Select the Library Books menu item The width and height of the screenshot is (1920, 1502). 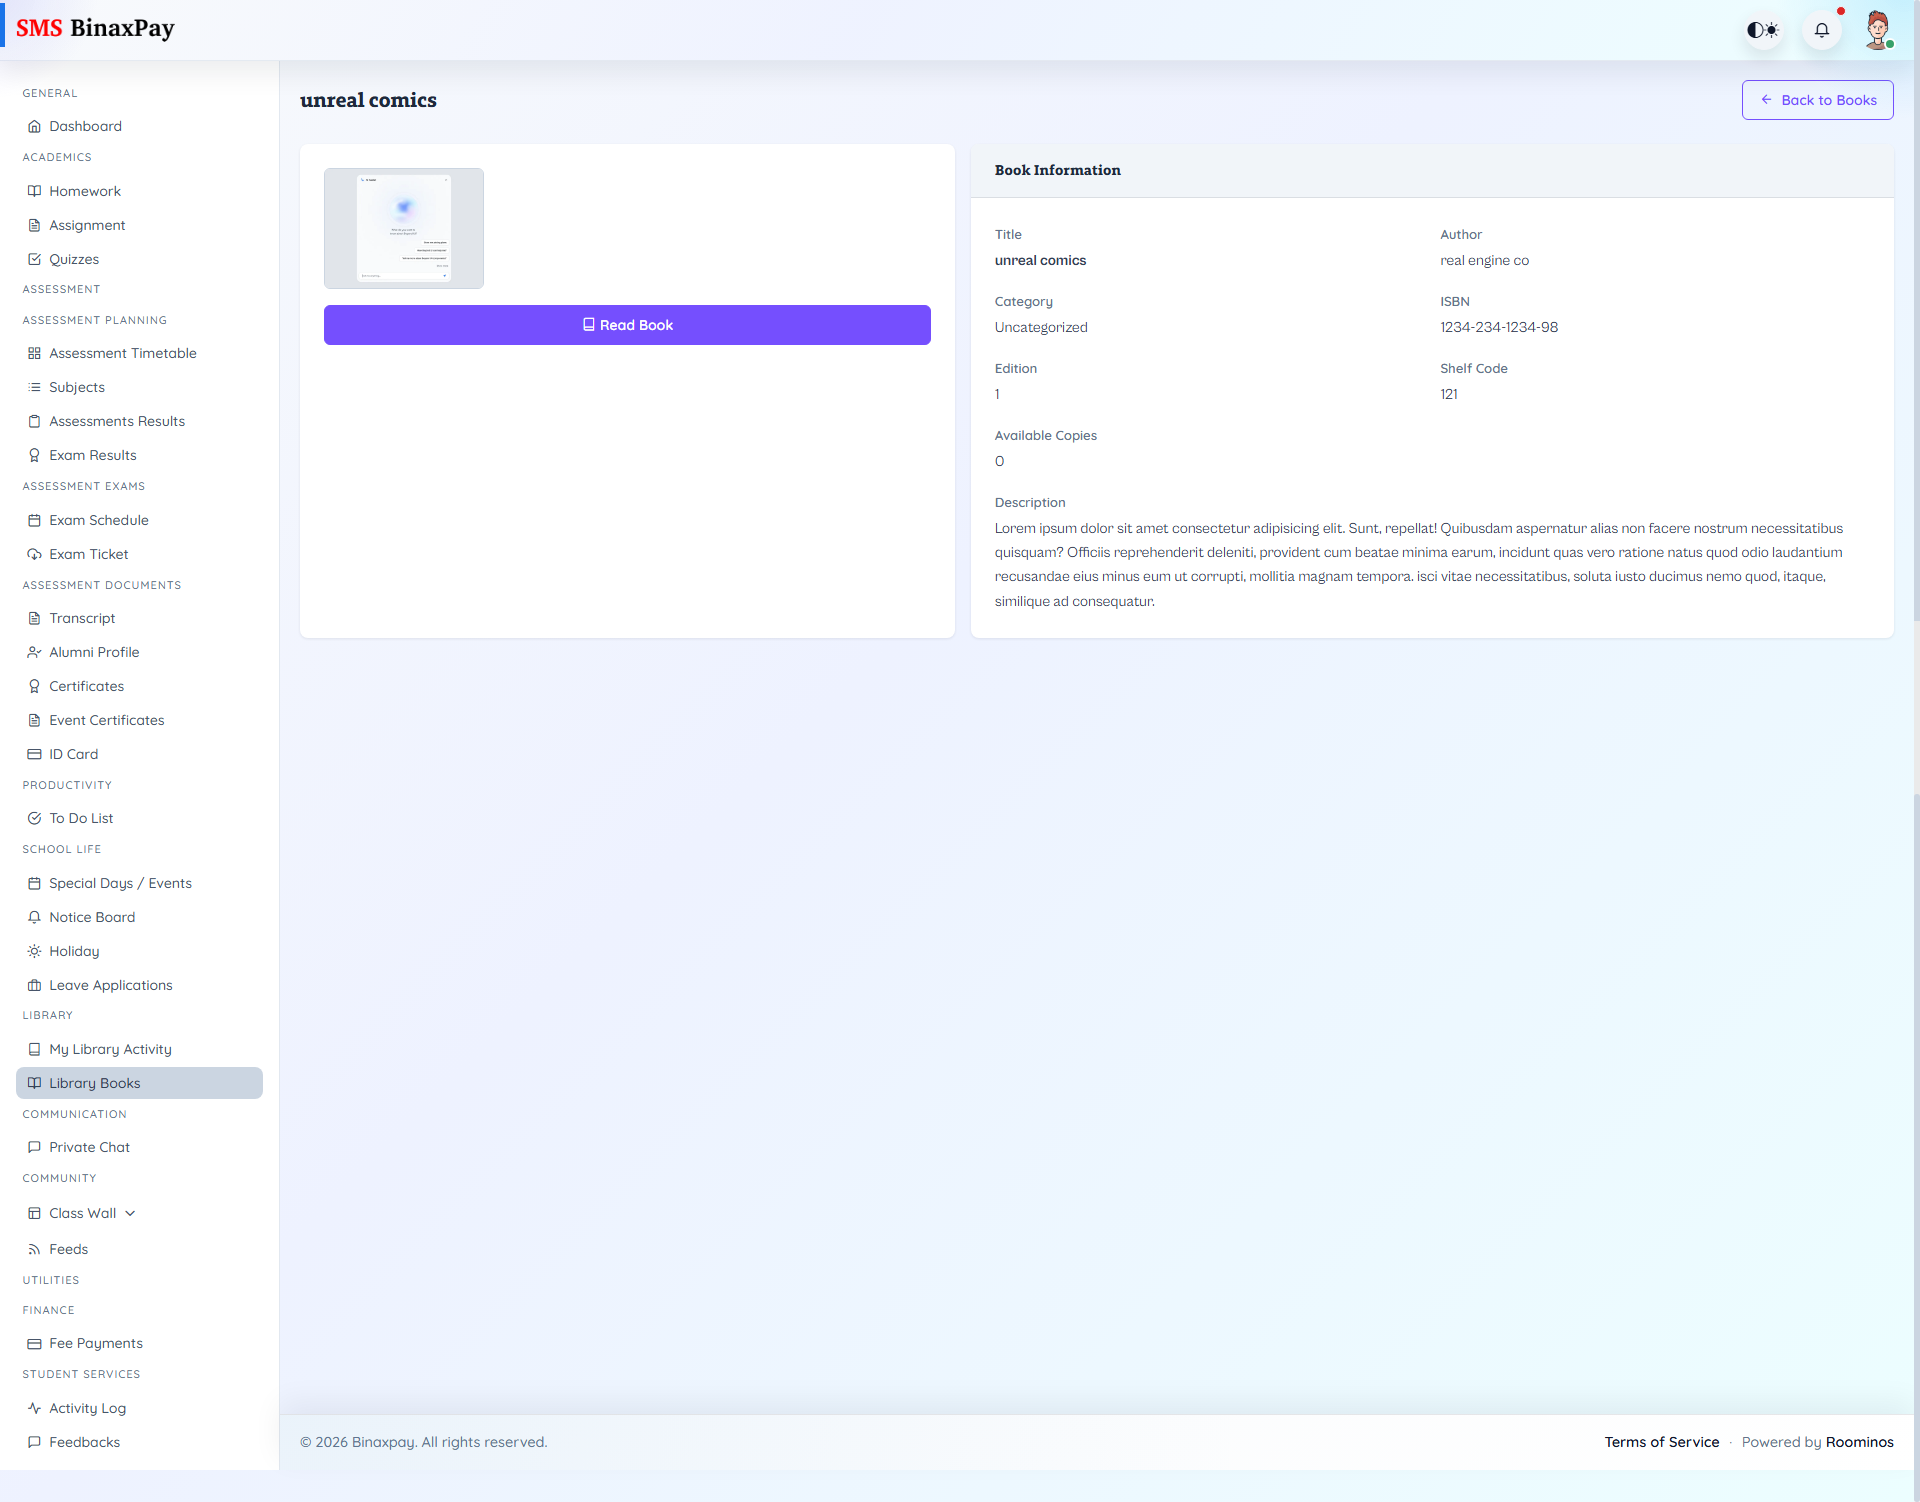click(94, 1083)
